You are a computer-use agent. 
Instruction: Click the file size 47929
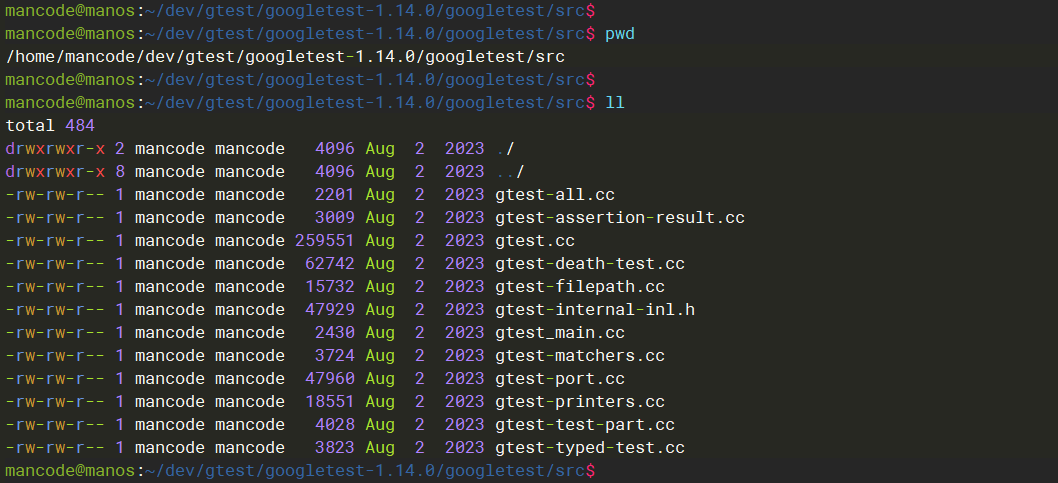(x=330, y=310)
